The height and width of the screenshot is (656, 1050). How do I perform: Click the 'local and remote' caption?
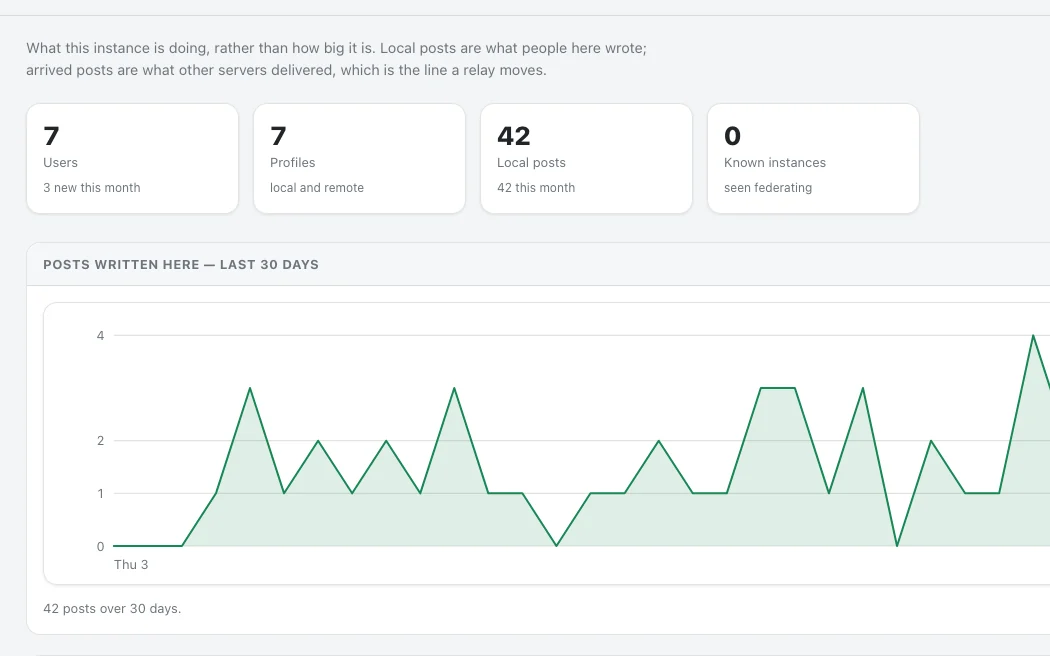tap(317, 188)
